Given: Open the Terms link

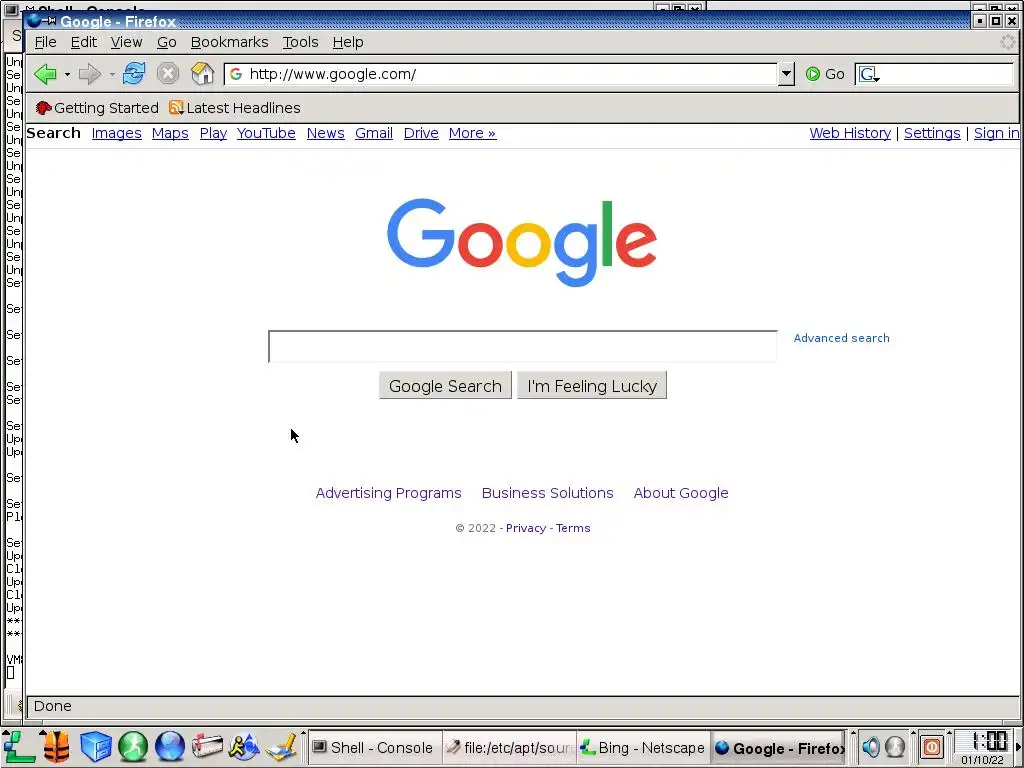Looking at the screenshot, I should (573, 528).
